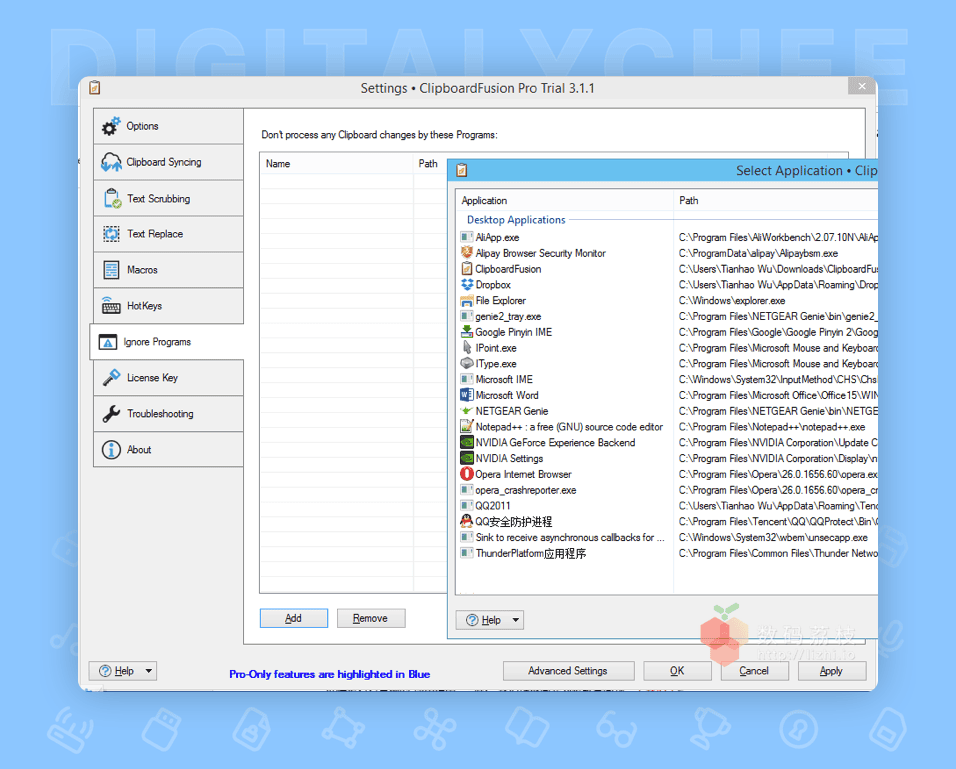
Task: Select Sink to receive asynchronous callbacks entry
Action: (x=569, y=538)
